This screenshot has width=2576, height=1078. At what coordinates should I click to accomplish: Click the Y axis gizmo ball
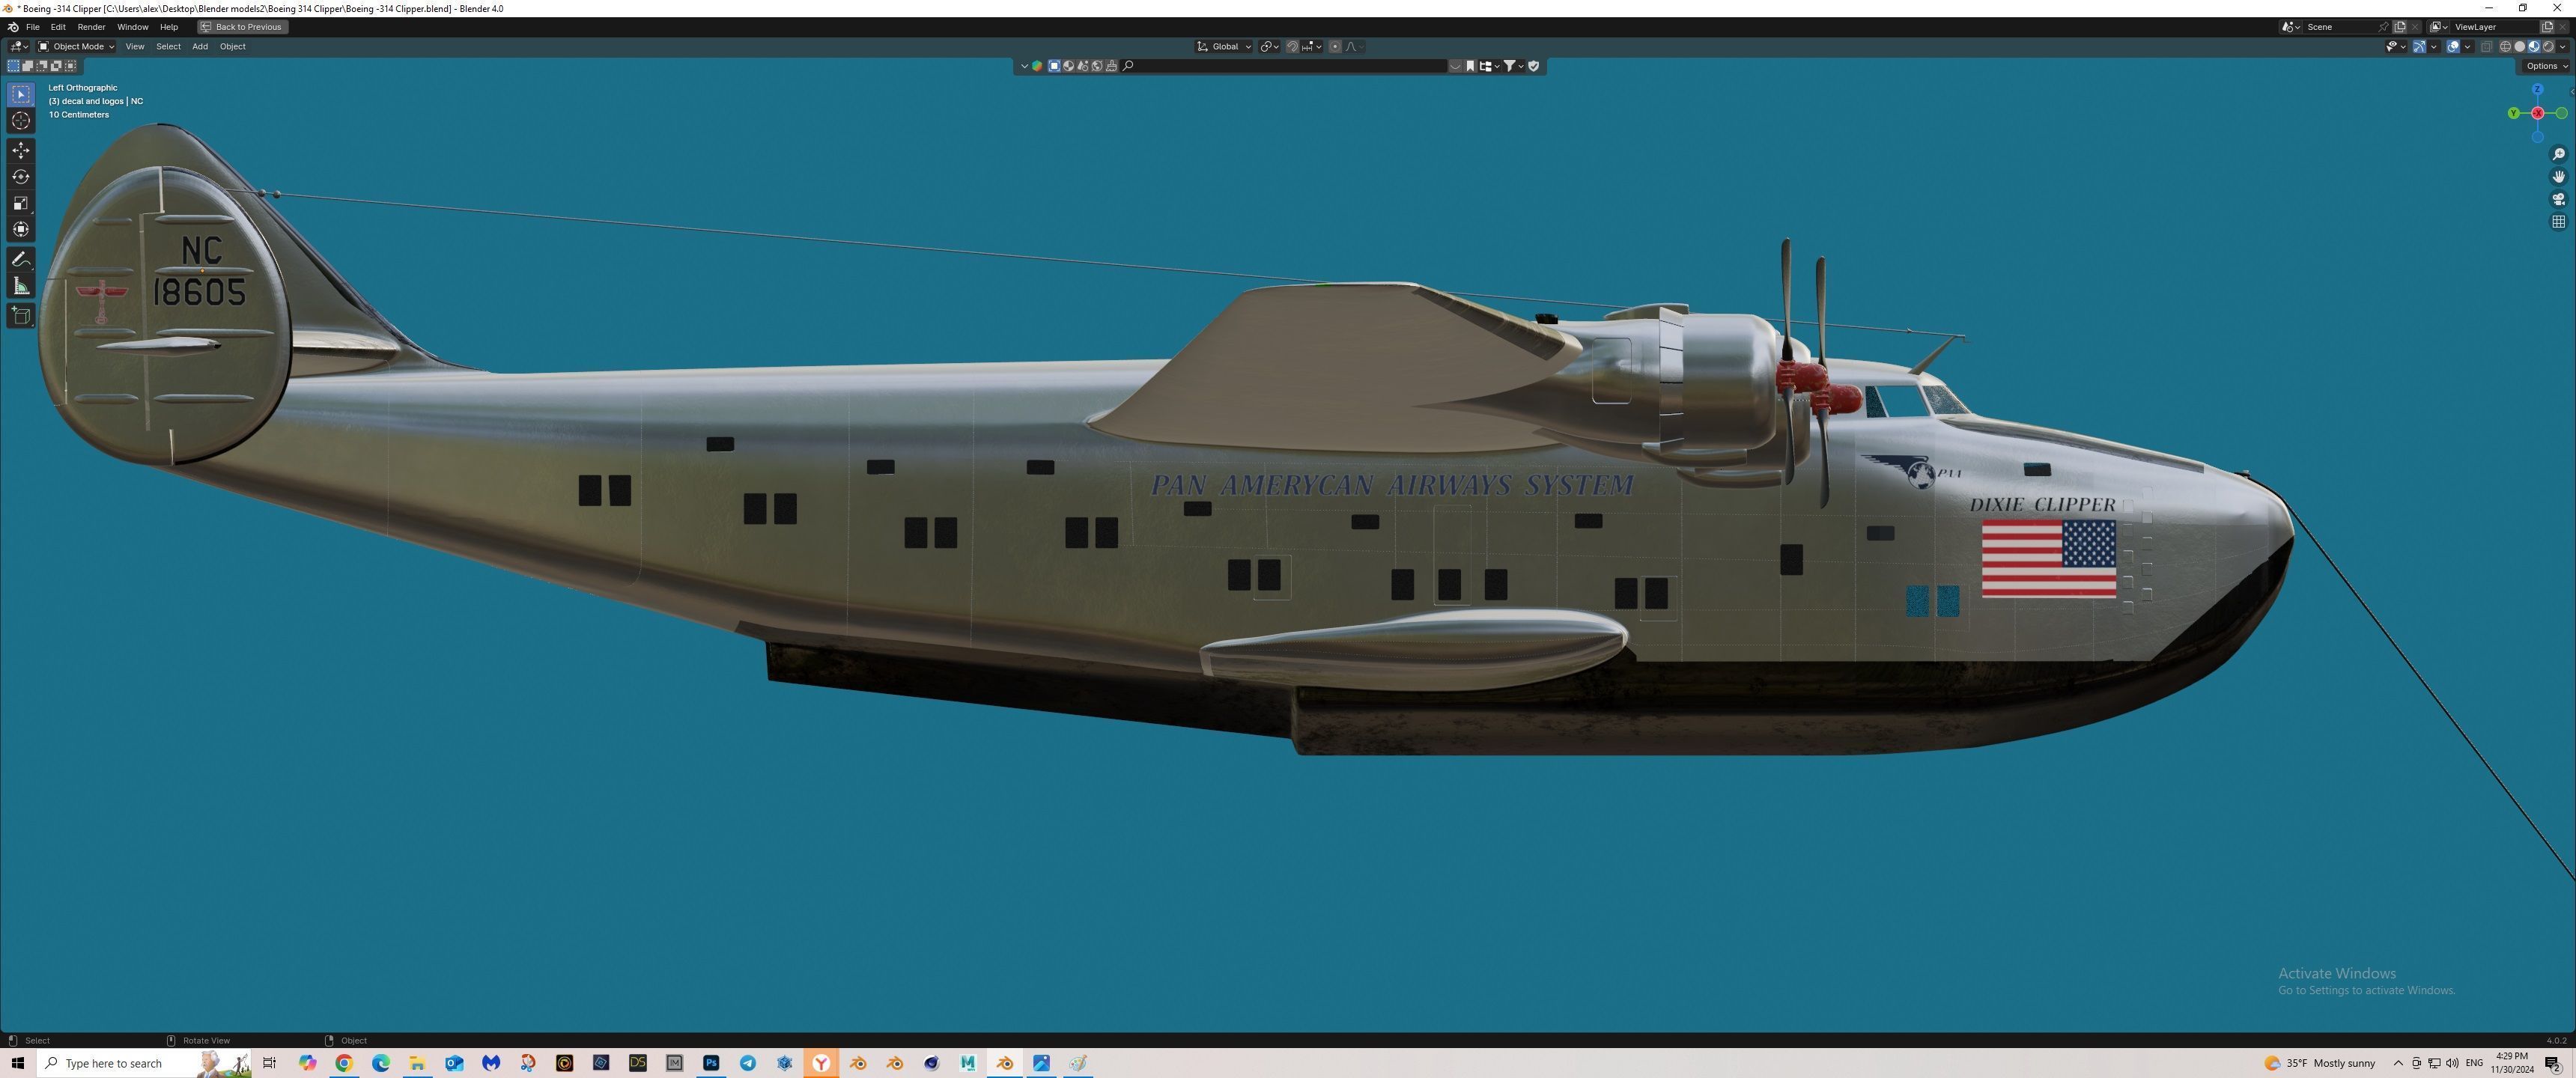point(2513,113)
